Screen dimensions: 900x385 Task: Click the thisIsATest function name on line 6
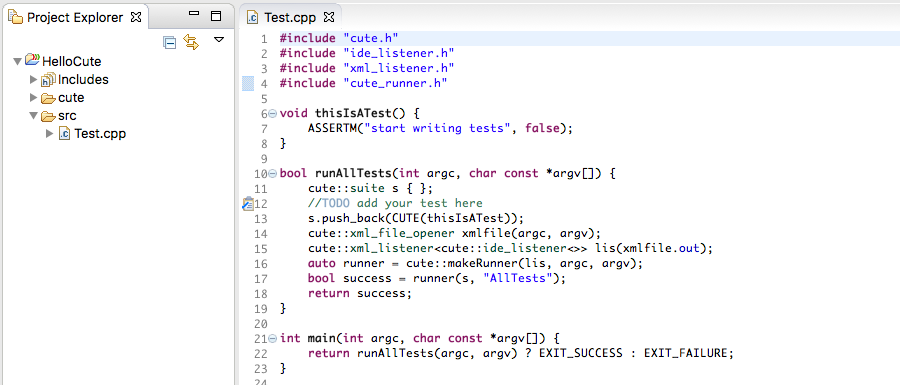(353, 114)
